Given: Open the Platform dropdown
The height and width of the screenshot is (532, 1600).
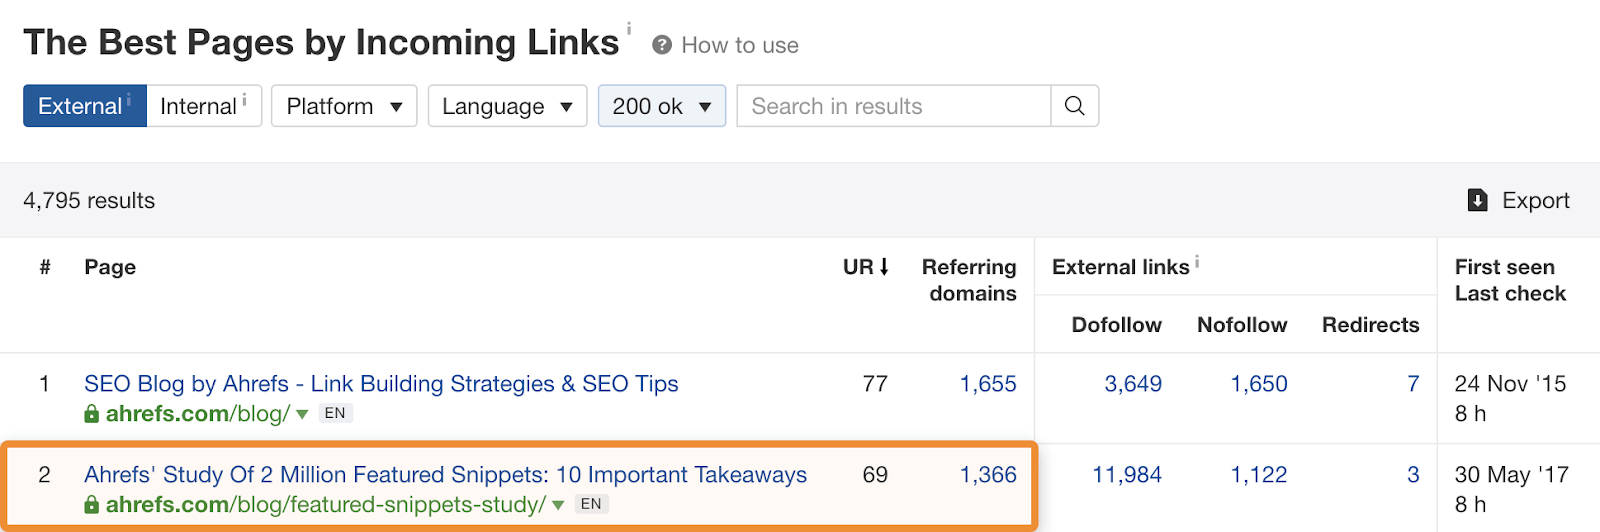Looking at the screenshot, I should [x=344, y=106].
